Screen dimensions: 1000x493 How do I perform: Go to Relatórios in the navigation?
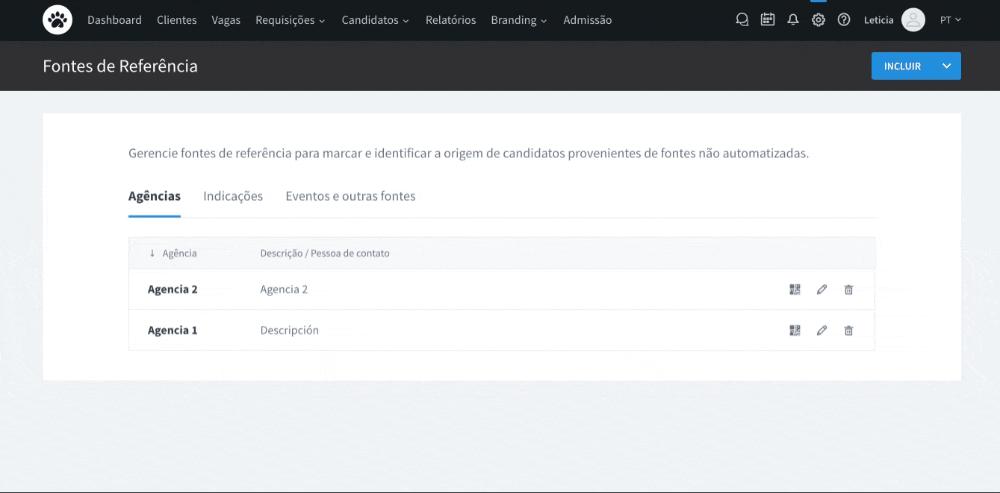450,20
